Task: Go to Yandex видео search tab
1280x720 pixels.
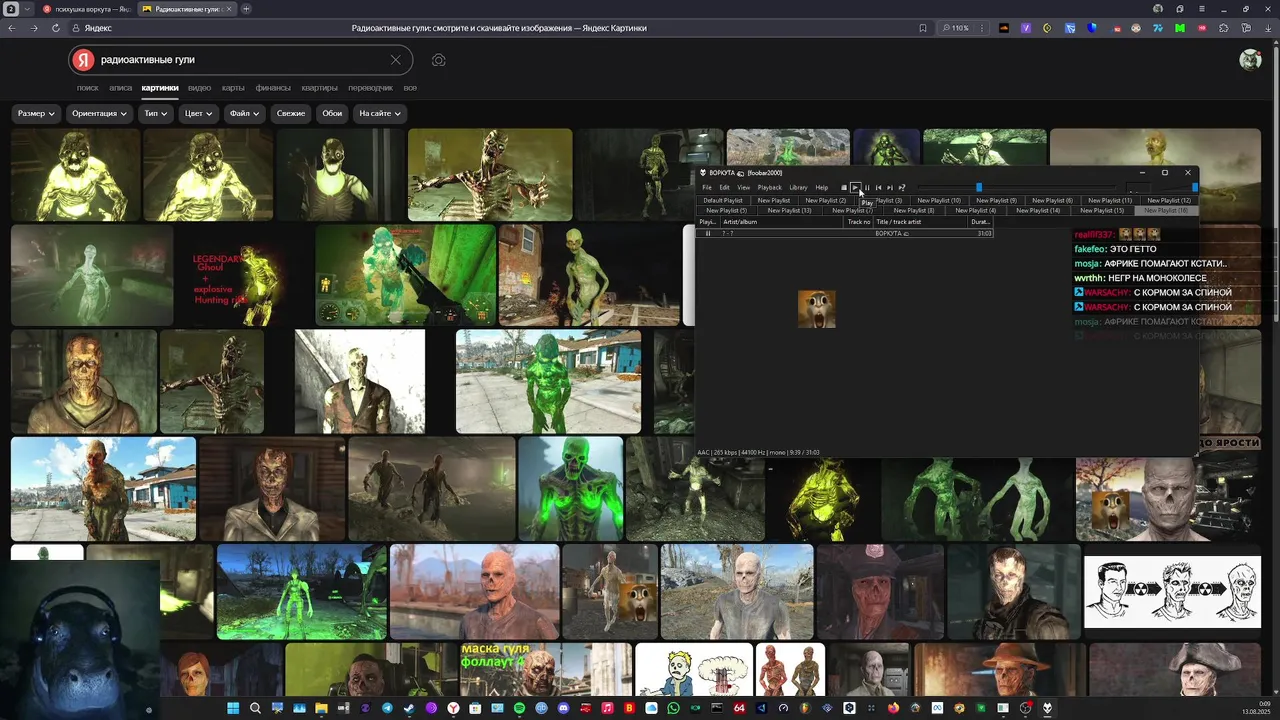Action: pos(199,88)
